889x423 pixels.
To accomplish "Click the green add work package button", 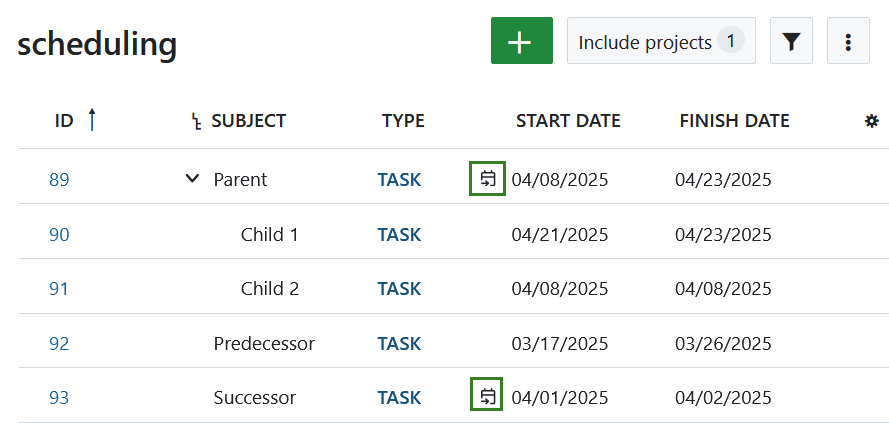I will 521,41.
